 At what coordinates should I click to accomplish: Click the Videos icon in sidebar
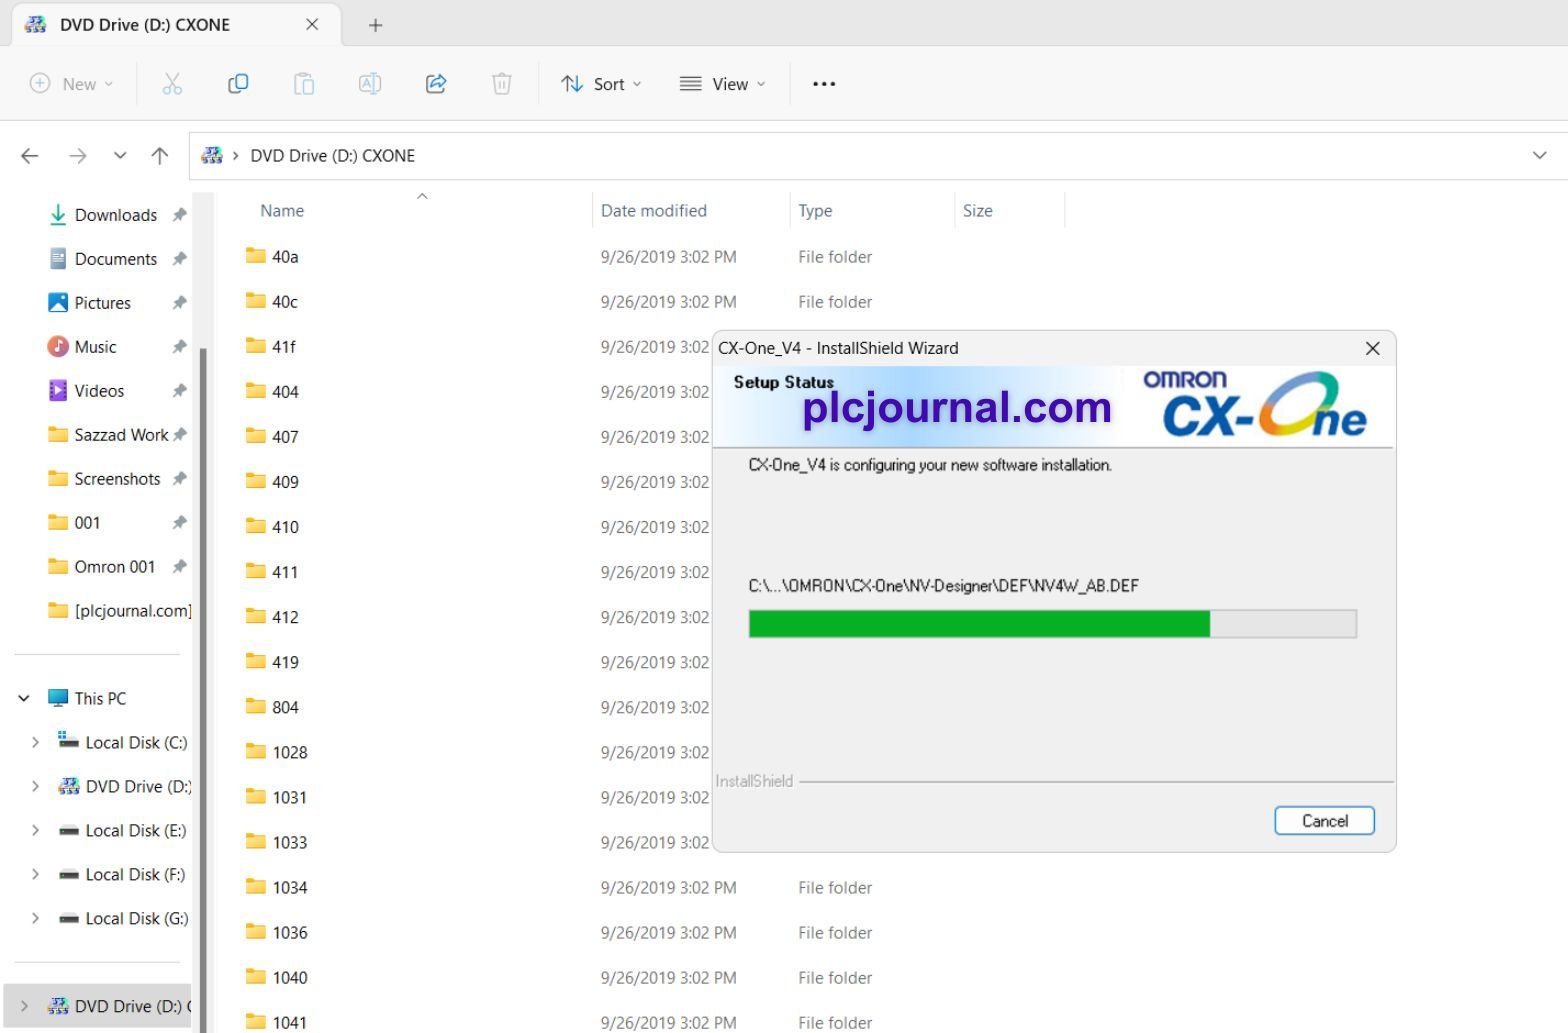point(58,390)
